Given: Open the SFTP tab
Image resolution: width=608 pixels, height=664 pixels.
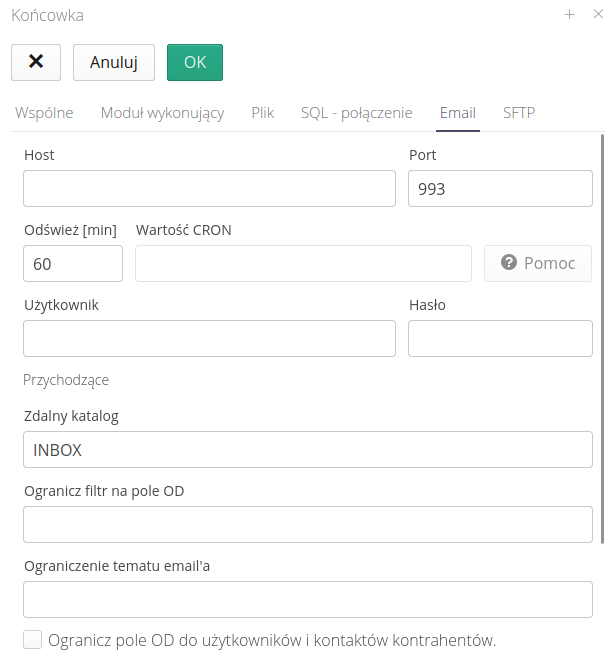Looking at the screenshot, I should 519,113.
